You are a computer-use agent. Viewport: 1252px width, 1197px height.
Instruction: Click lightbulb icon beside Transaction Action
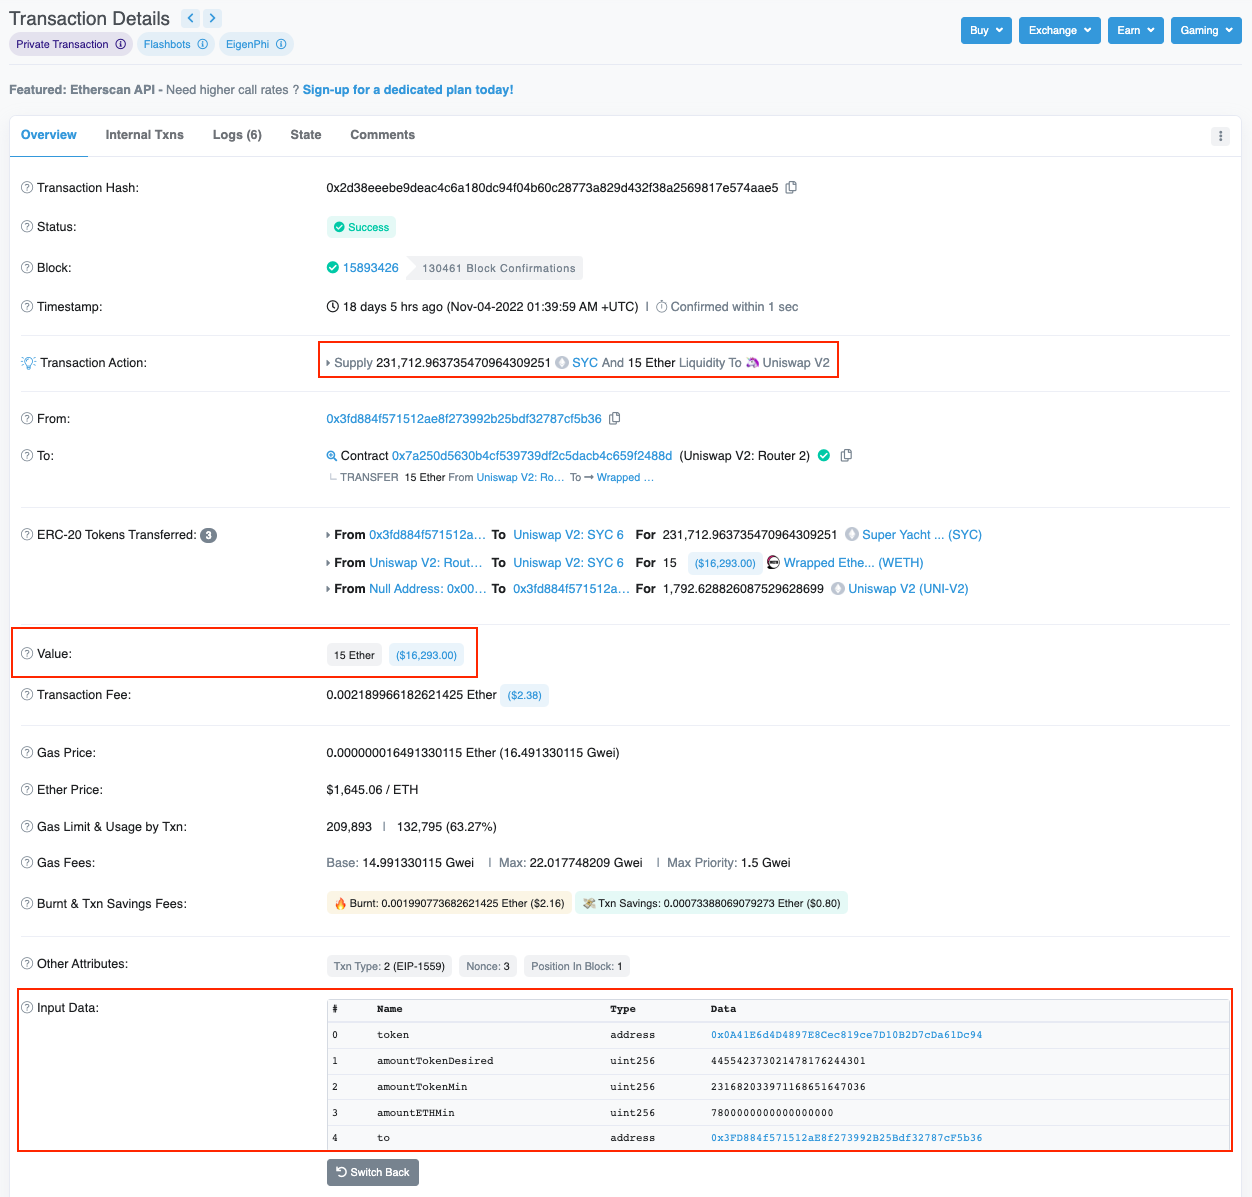click(x=28, y=362)
